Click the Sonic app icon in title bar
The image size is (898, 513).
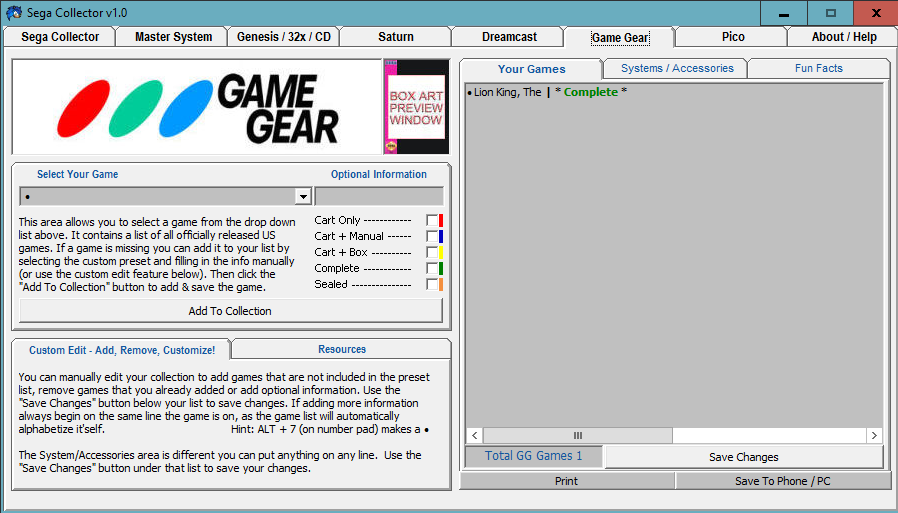point(13,12)
